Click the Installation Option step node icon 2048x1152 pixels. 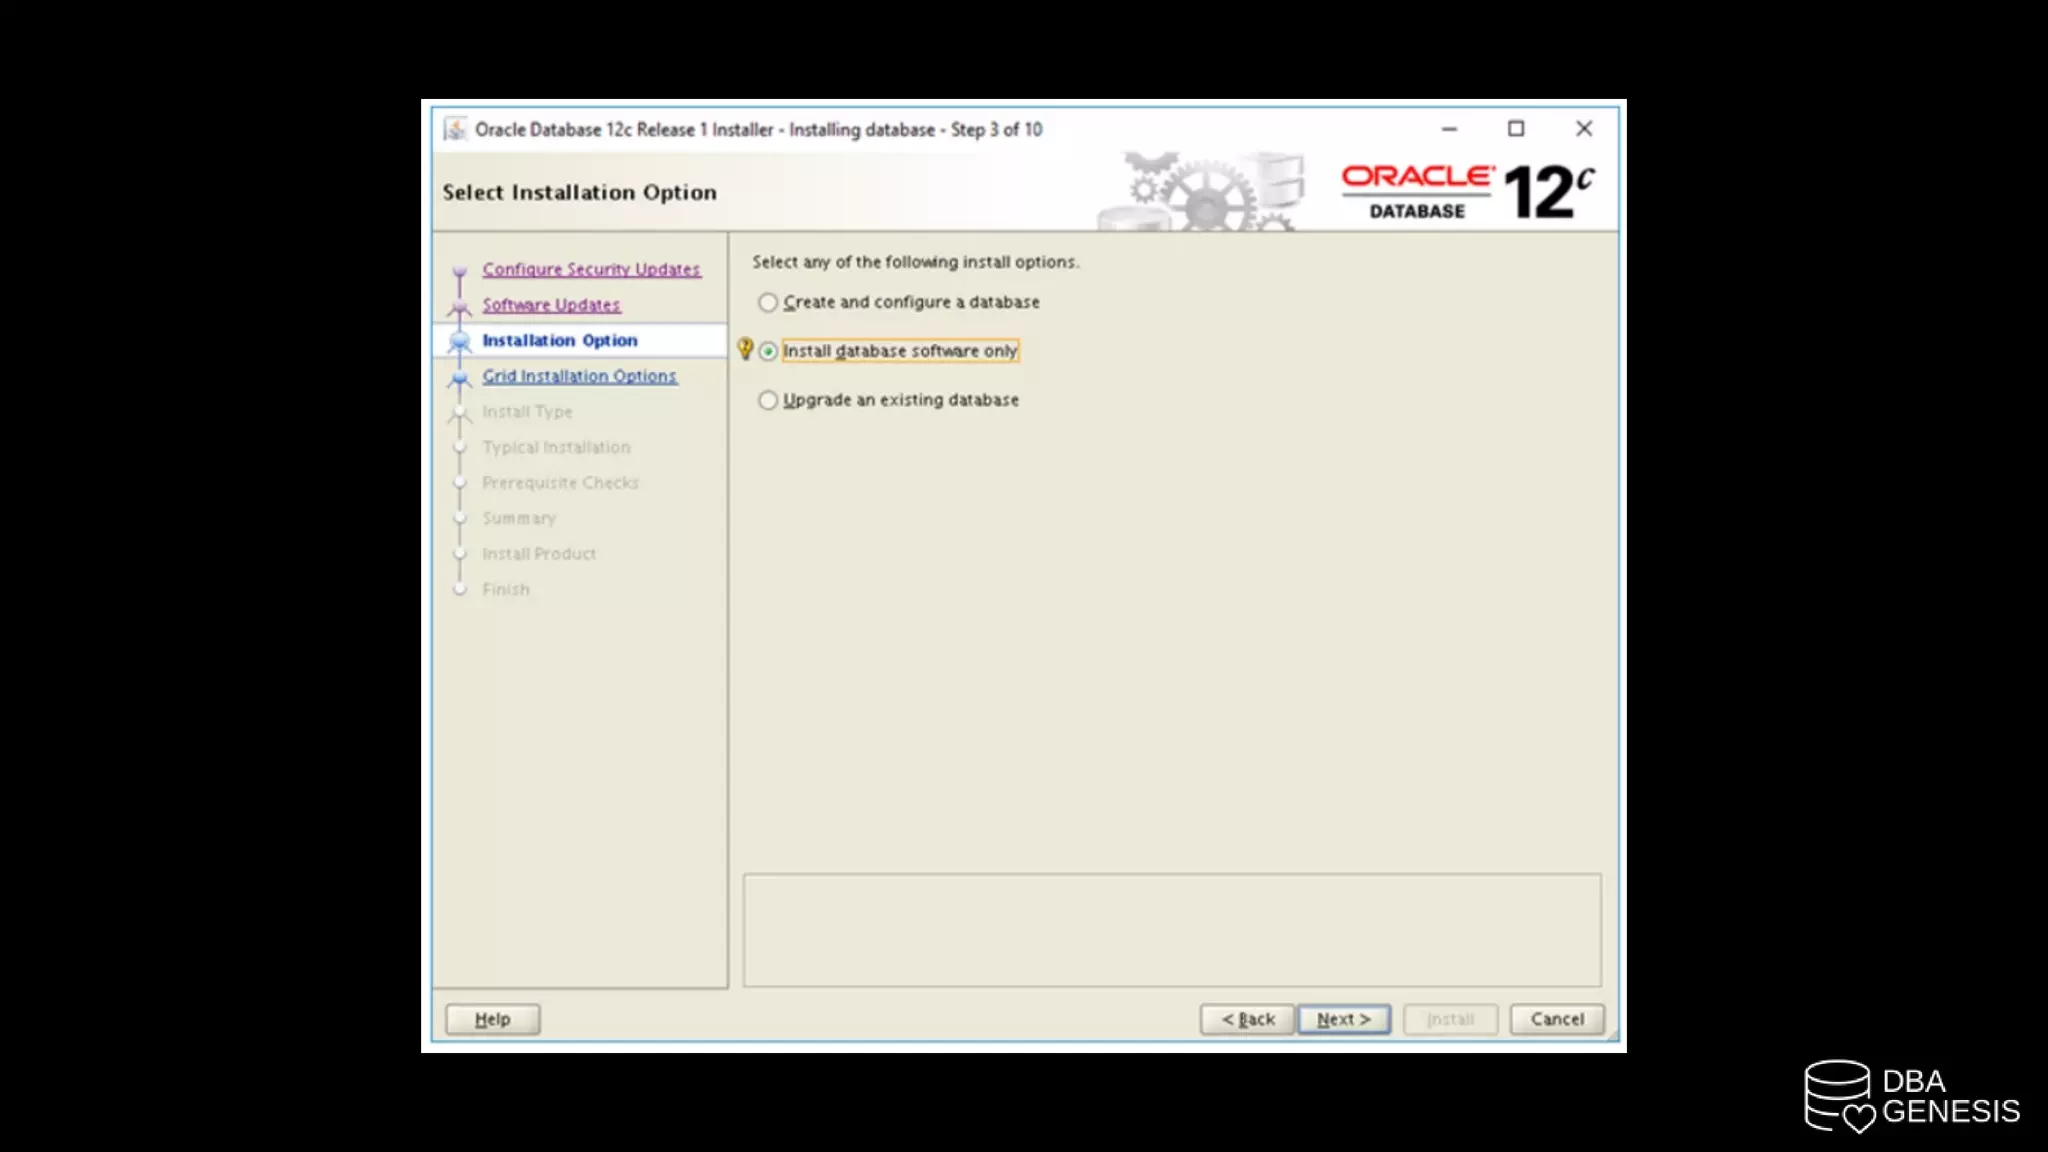coord(460,342)
